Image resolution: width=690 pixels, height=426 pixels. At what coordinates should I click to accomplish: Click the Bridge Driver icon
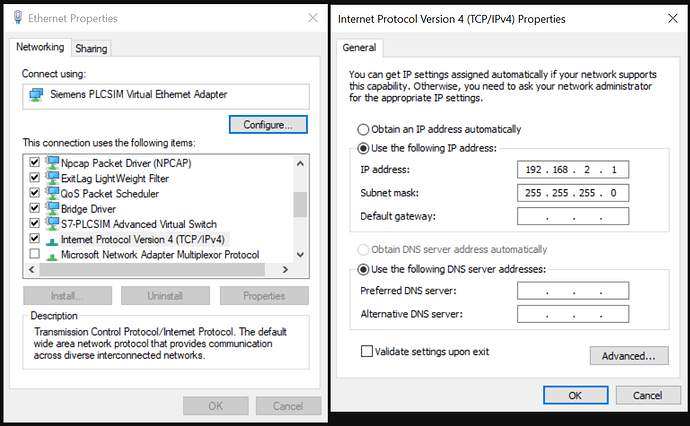(x=51, y=209)
